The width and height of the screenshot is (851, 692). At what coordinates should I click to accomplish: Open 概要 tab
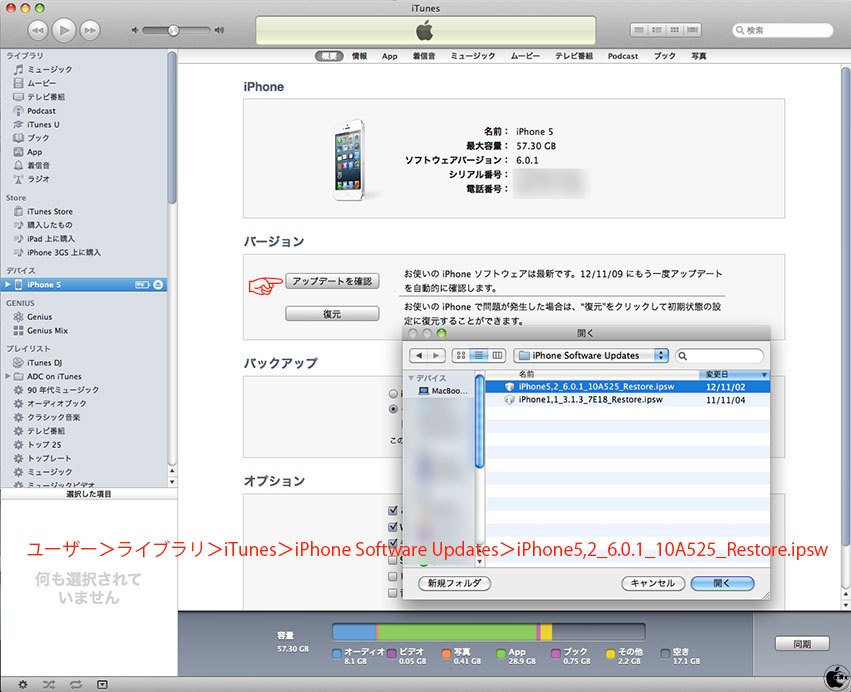click(x=329, y=56)
